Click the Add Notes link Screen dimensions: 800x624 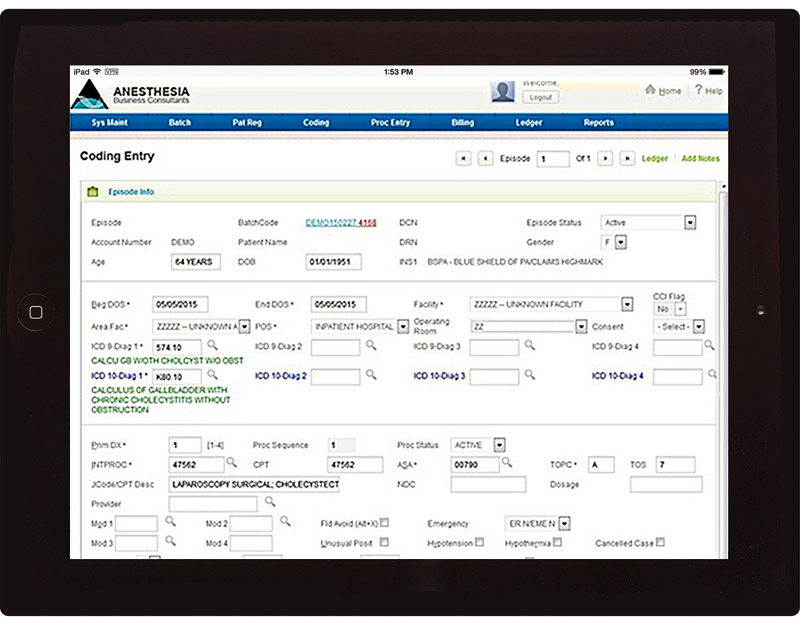700,158
